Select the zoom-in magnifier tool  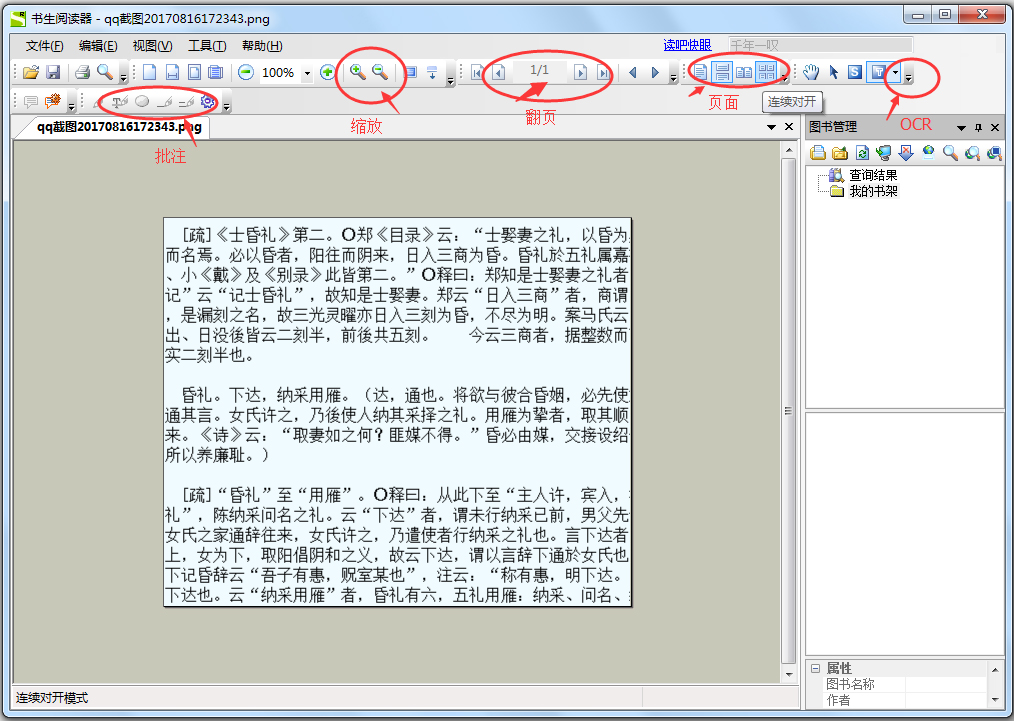point(356,72)
